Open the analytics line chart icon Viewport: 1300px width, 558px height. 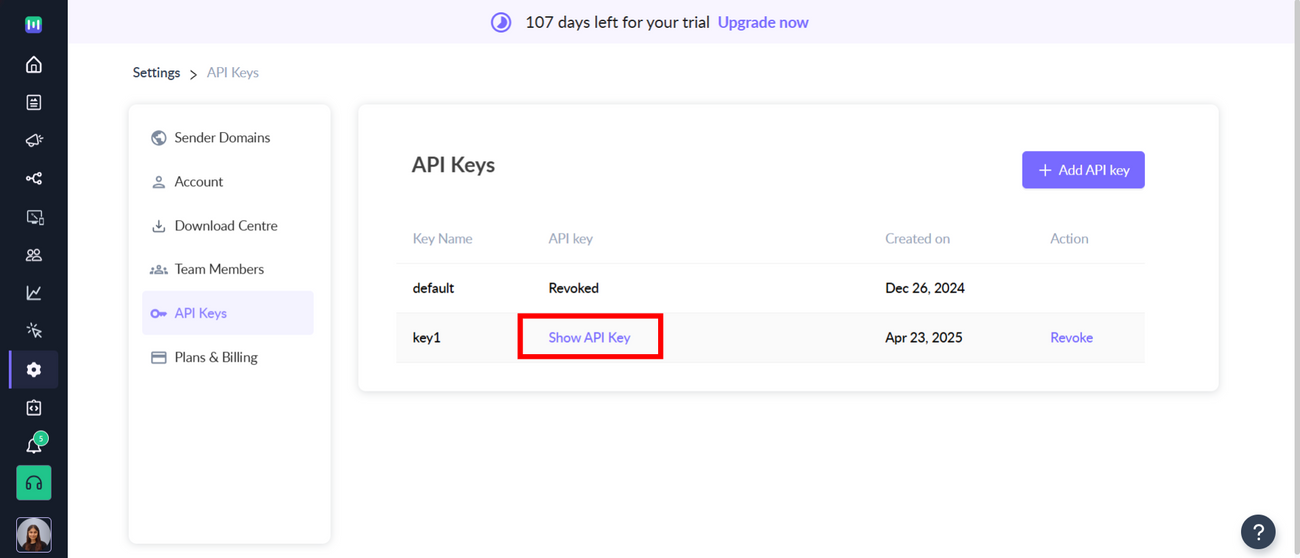point(33,293)
